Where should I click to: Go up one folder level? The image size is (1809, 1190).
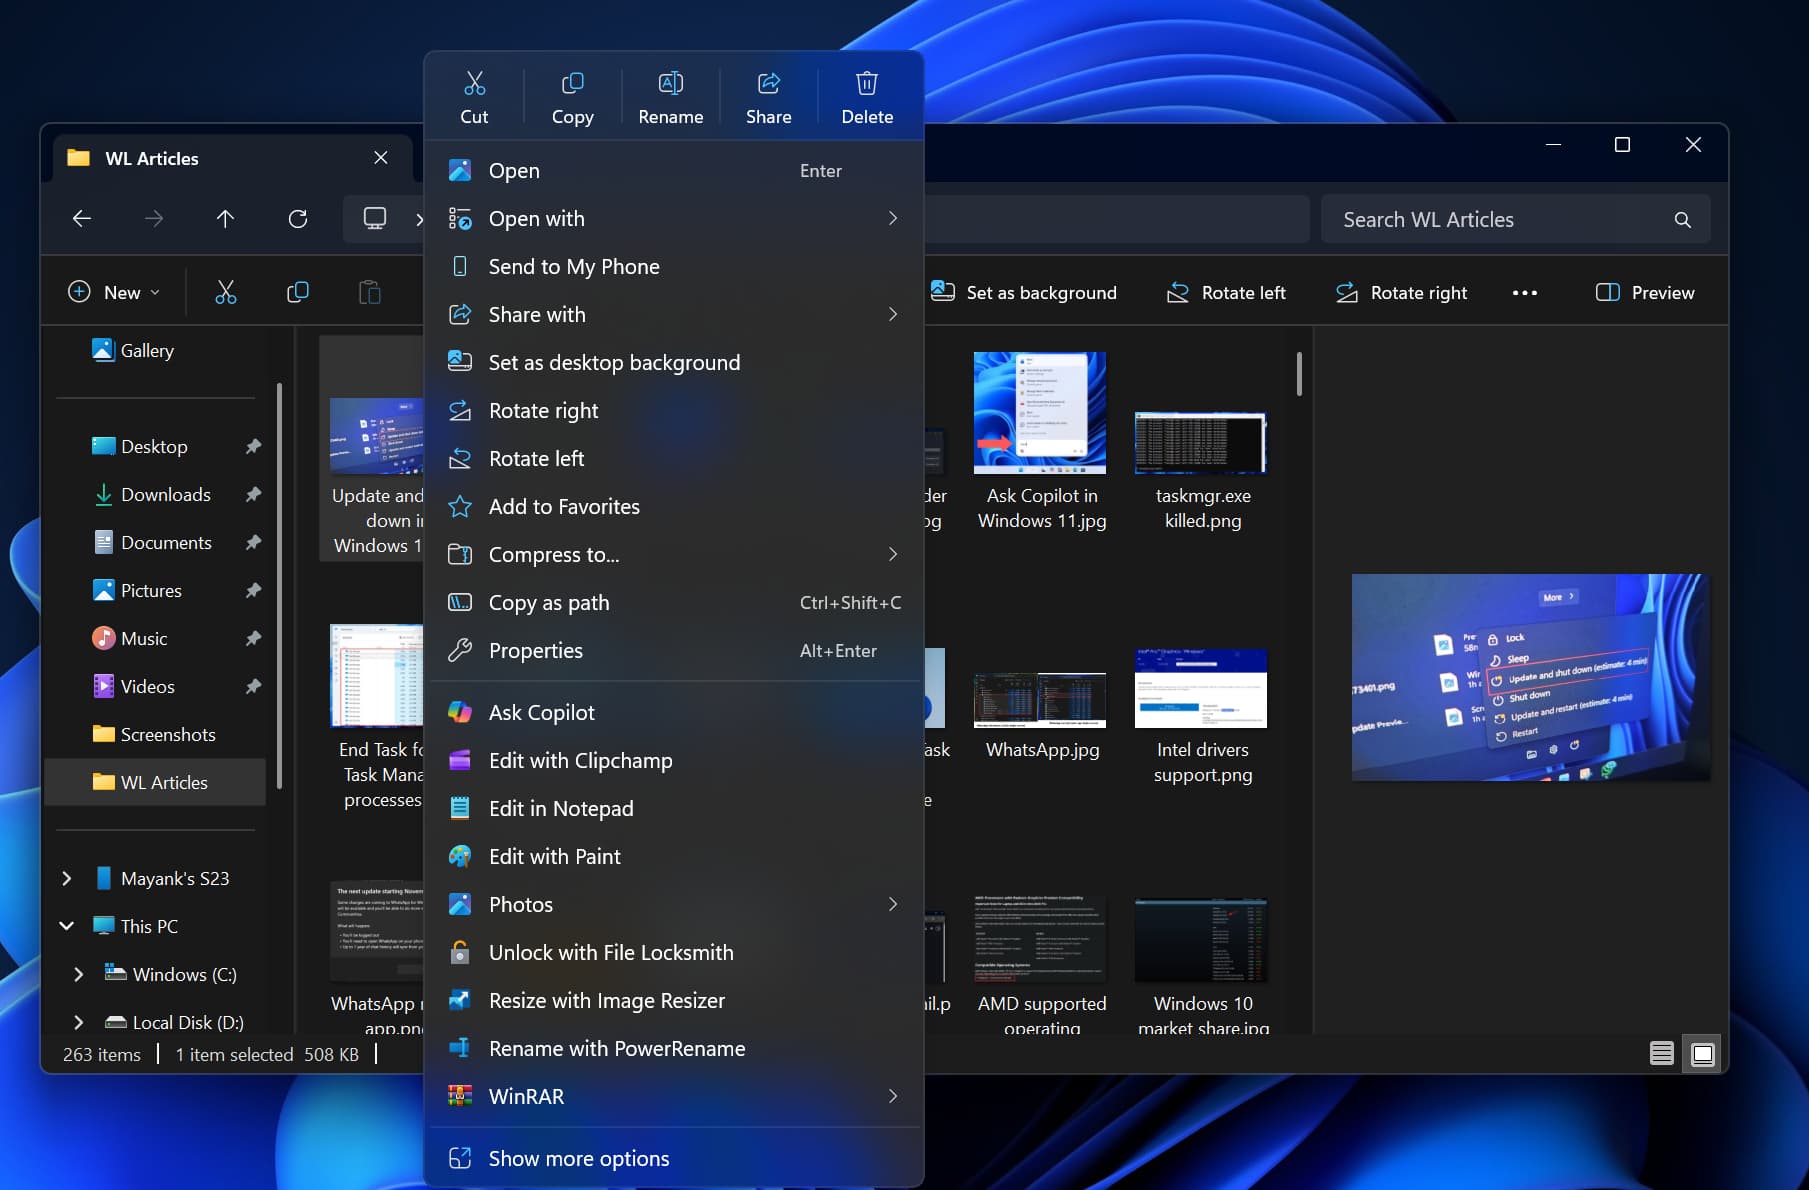pos(225,219)
